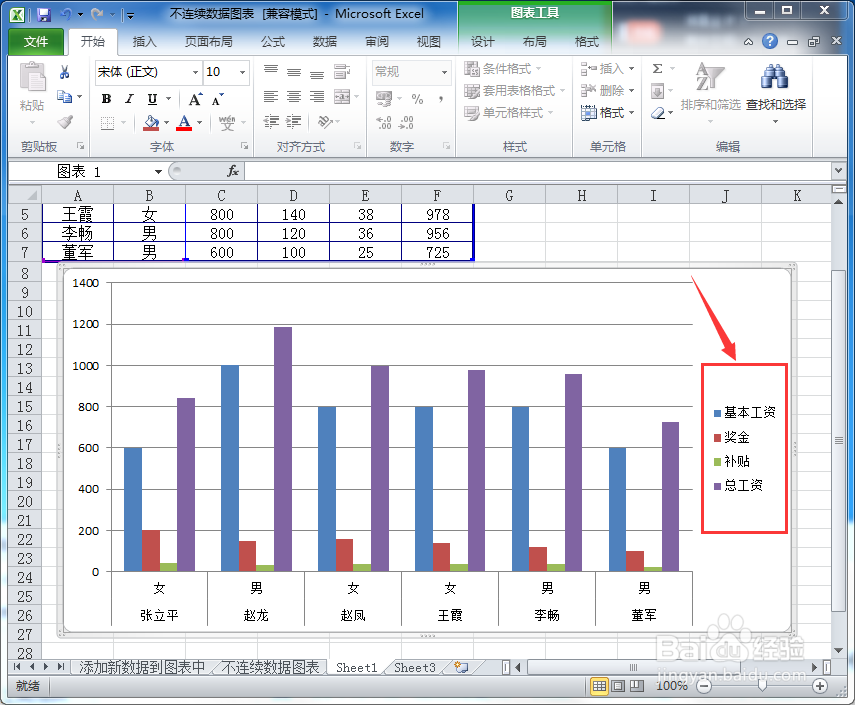This screenshot has width=855, height=705.
Task: Click the Clear eraser icon
Action: pos(658,113)
